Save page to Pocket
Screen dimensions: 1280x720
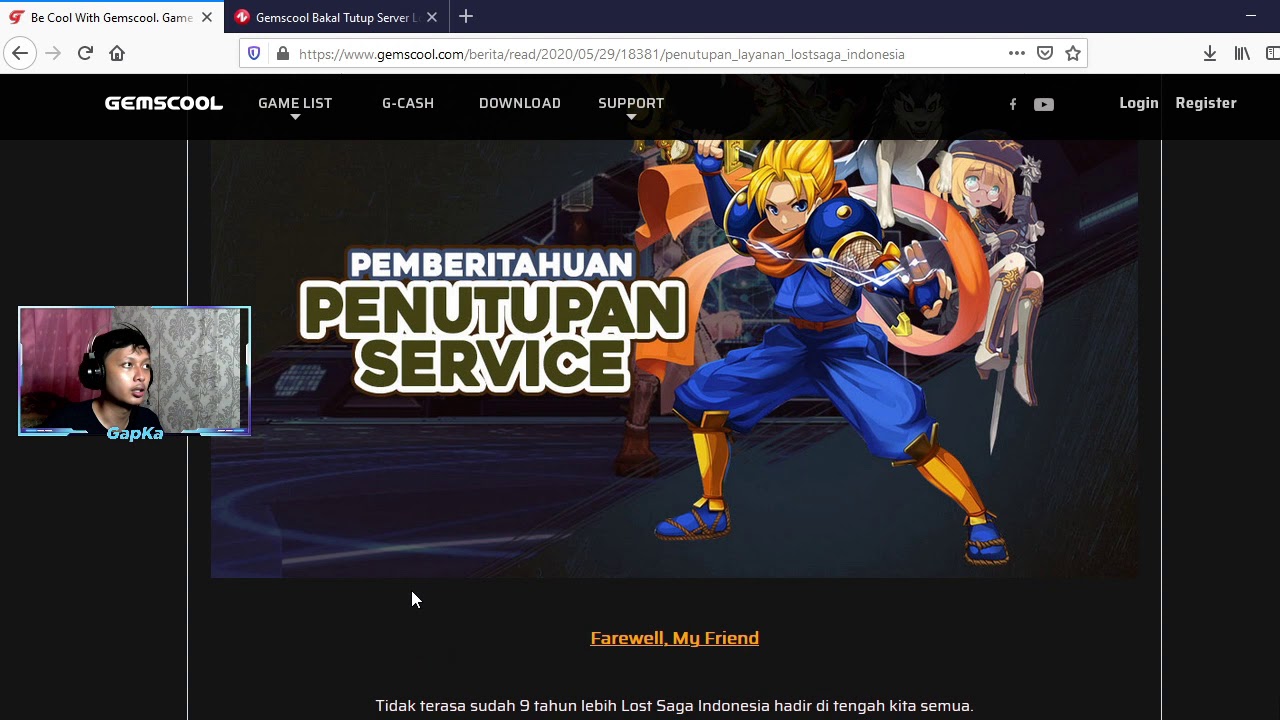tap(1045, 54)
